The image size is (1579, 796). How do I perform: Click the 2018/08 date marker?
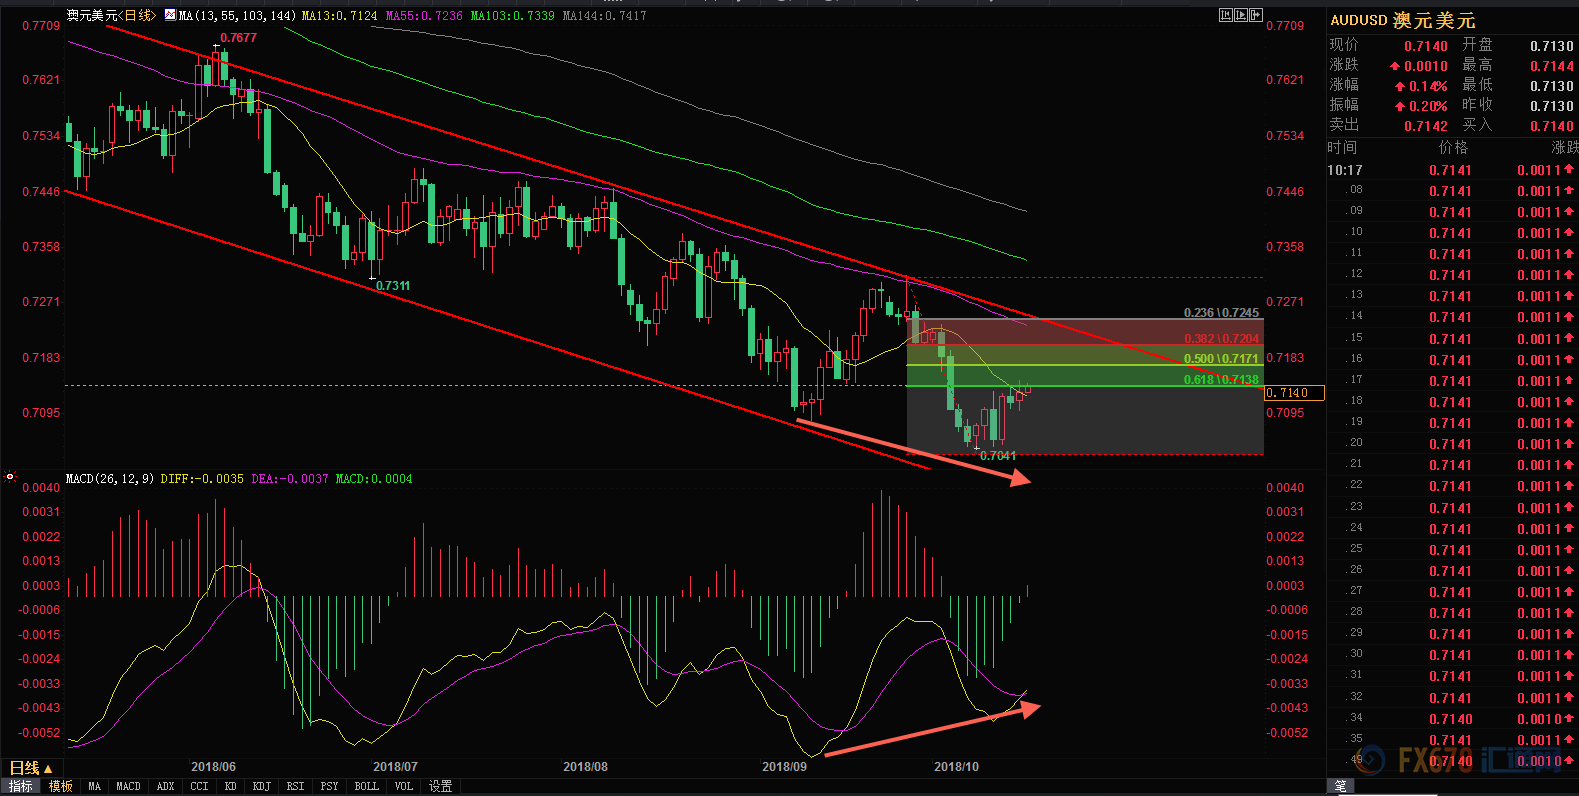[x=585, y=767]
